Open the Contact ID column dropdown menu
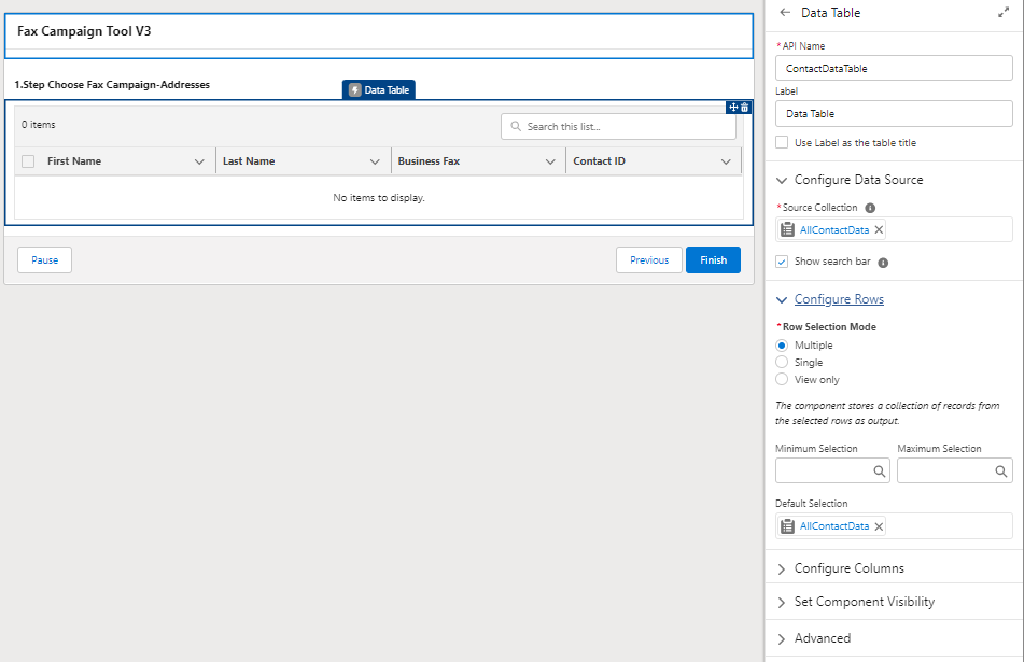This screenshot has width=1024, height=662. coord(726,162)
